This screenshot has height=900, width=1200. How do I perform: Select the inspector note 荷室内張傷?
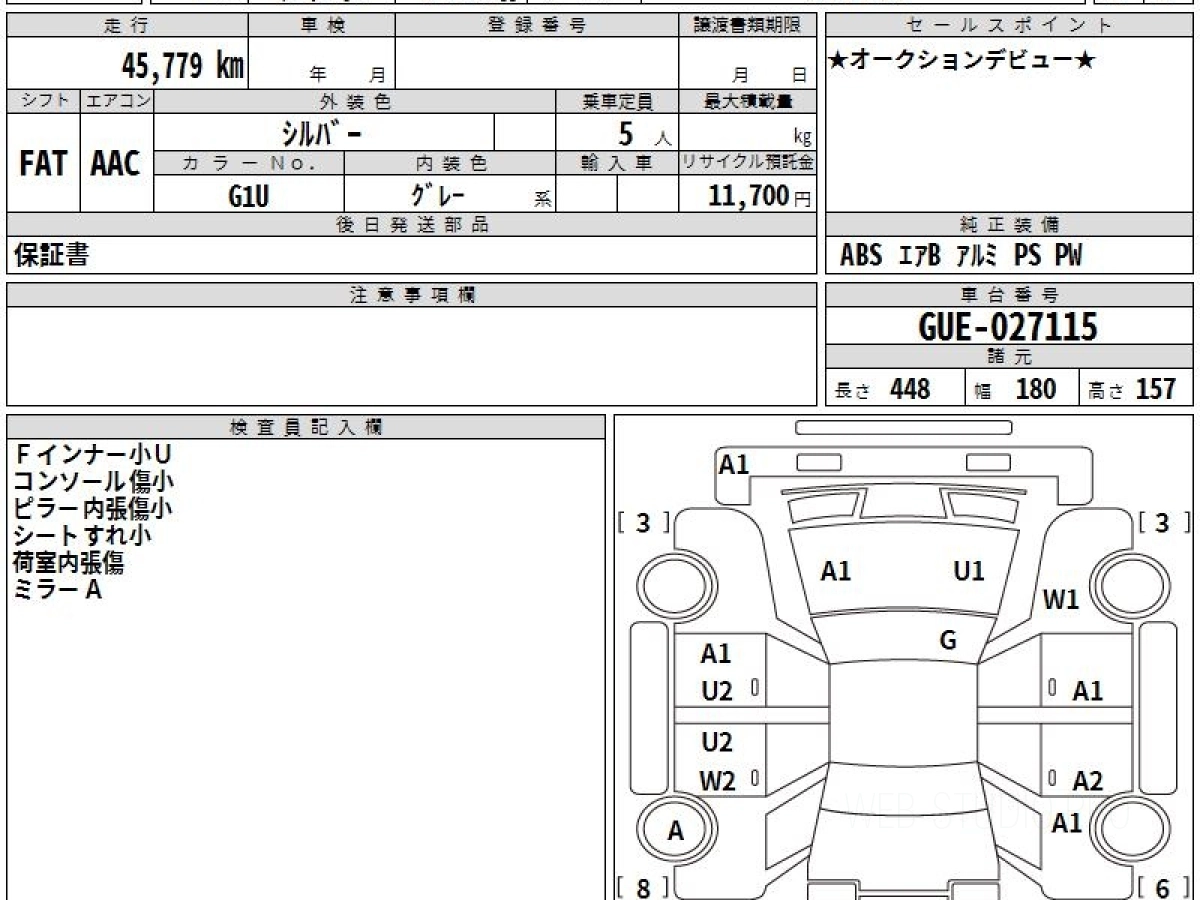69,563
